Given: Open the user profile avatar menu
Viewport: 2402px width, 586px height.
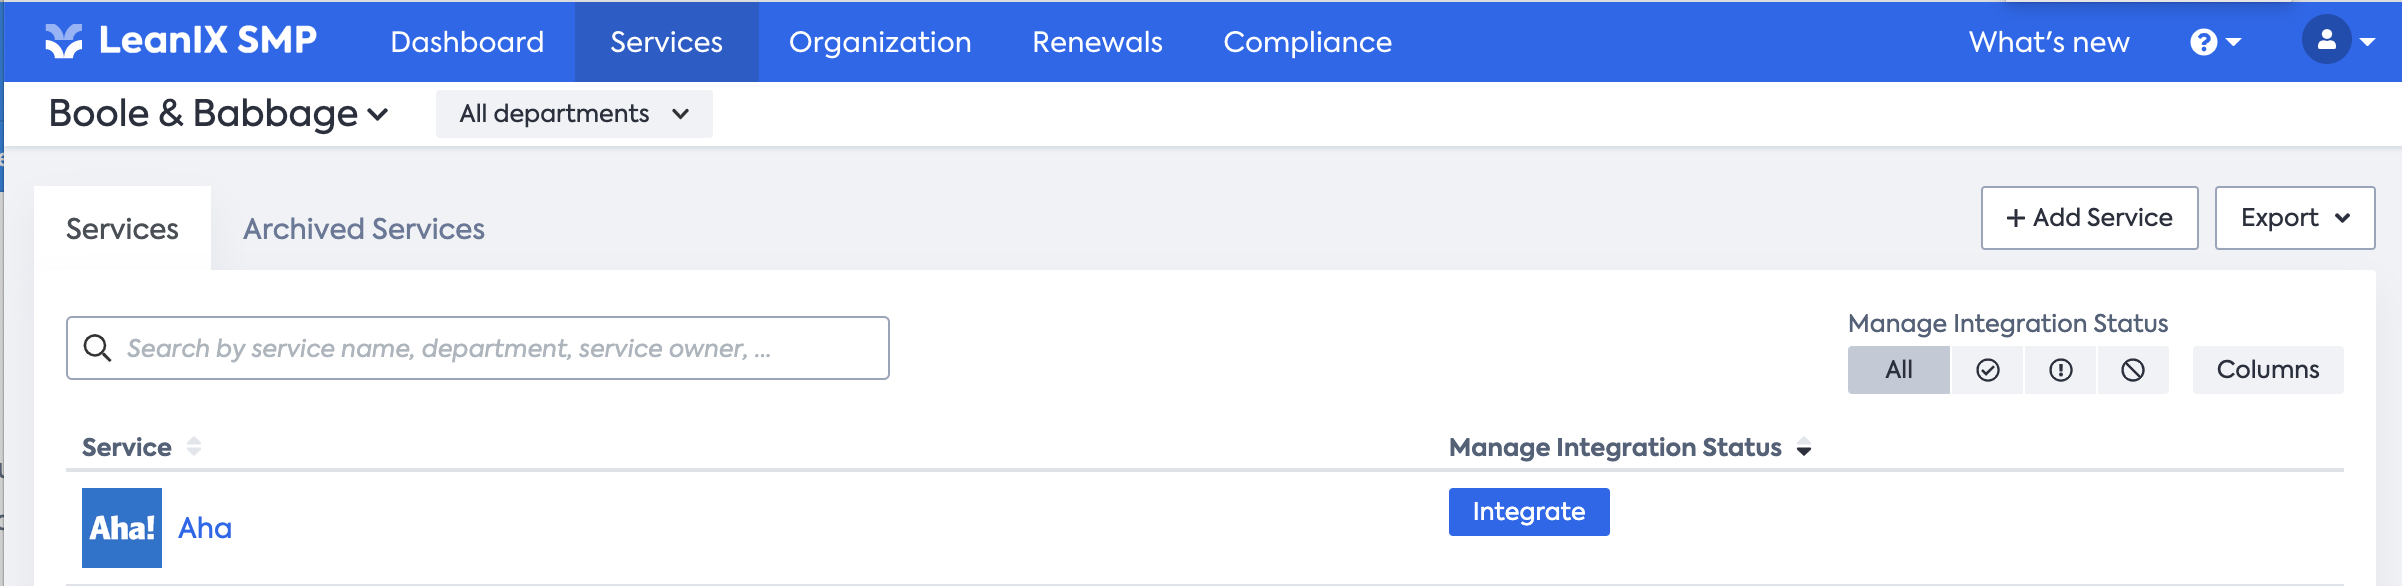Looking at the screenshot, I should point(2326,41).
